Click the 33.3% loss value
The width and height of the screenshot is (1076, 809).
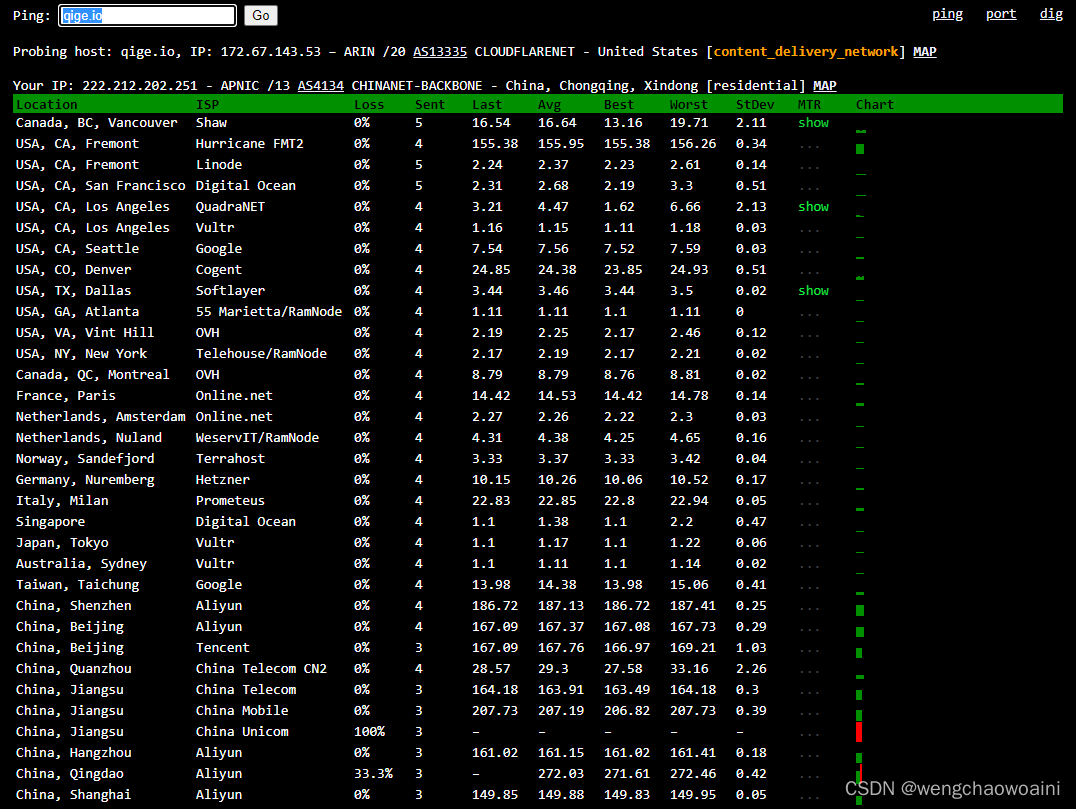(x=373, y=774)
